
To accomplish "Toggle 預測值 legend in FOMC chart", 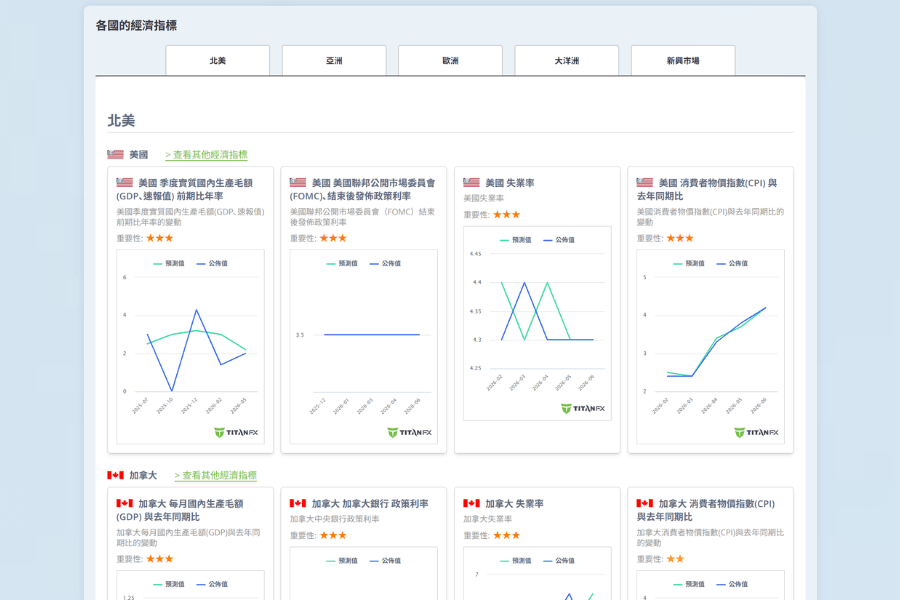I will (342, 264).
